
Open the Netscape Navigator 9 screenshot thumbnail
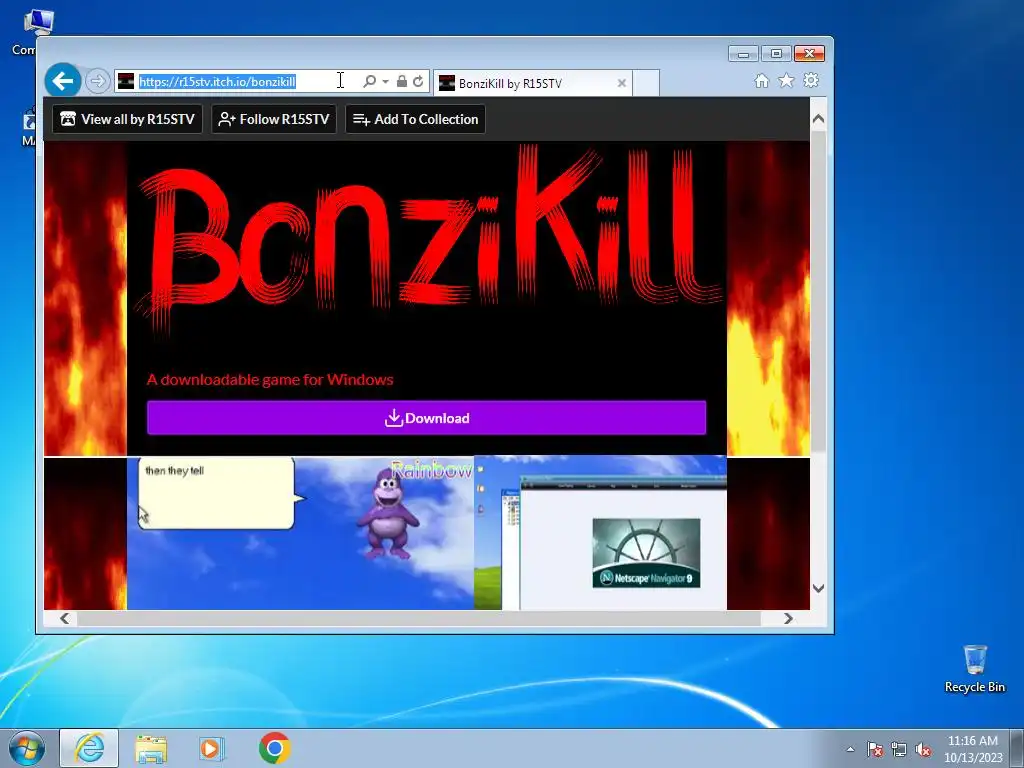point(600,533)
